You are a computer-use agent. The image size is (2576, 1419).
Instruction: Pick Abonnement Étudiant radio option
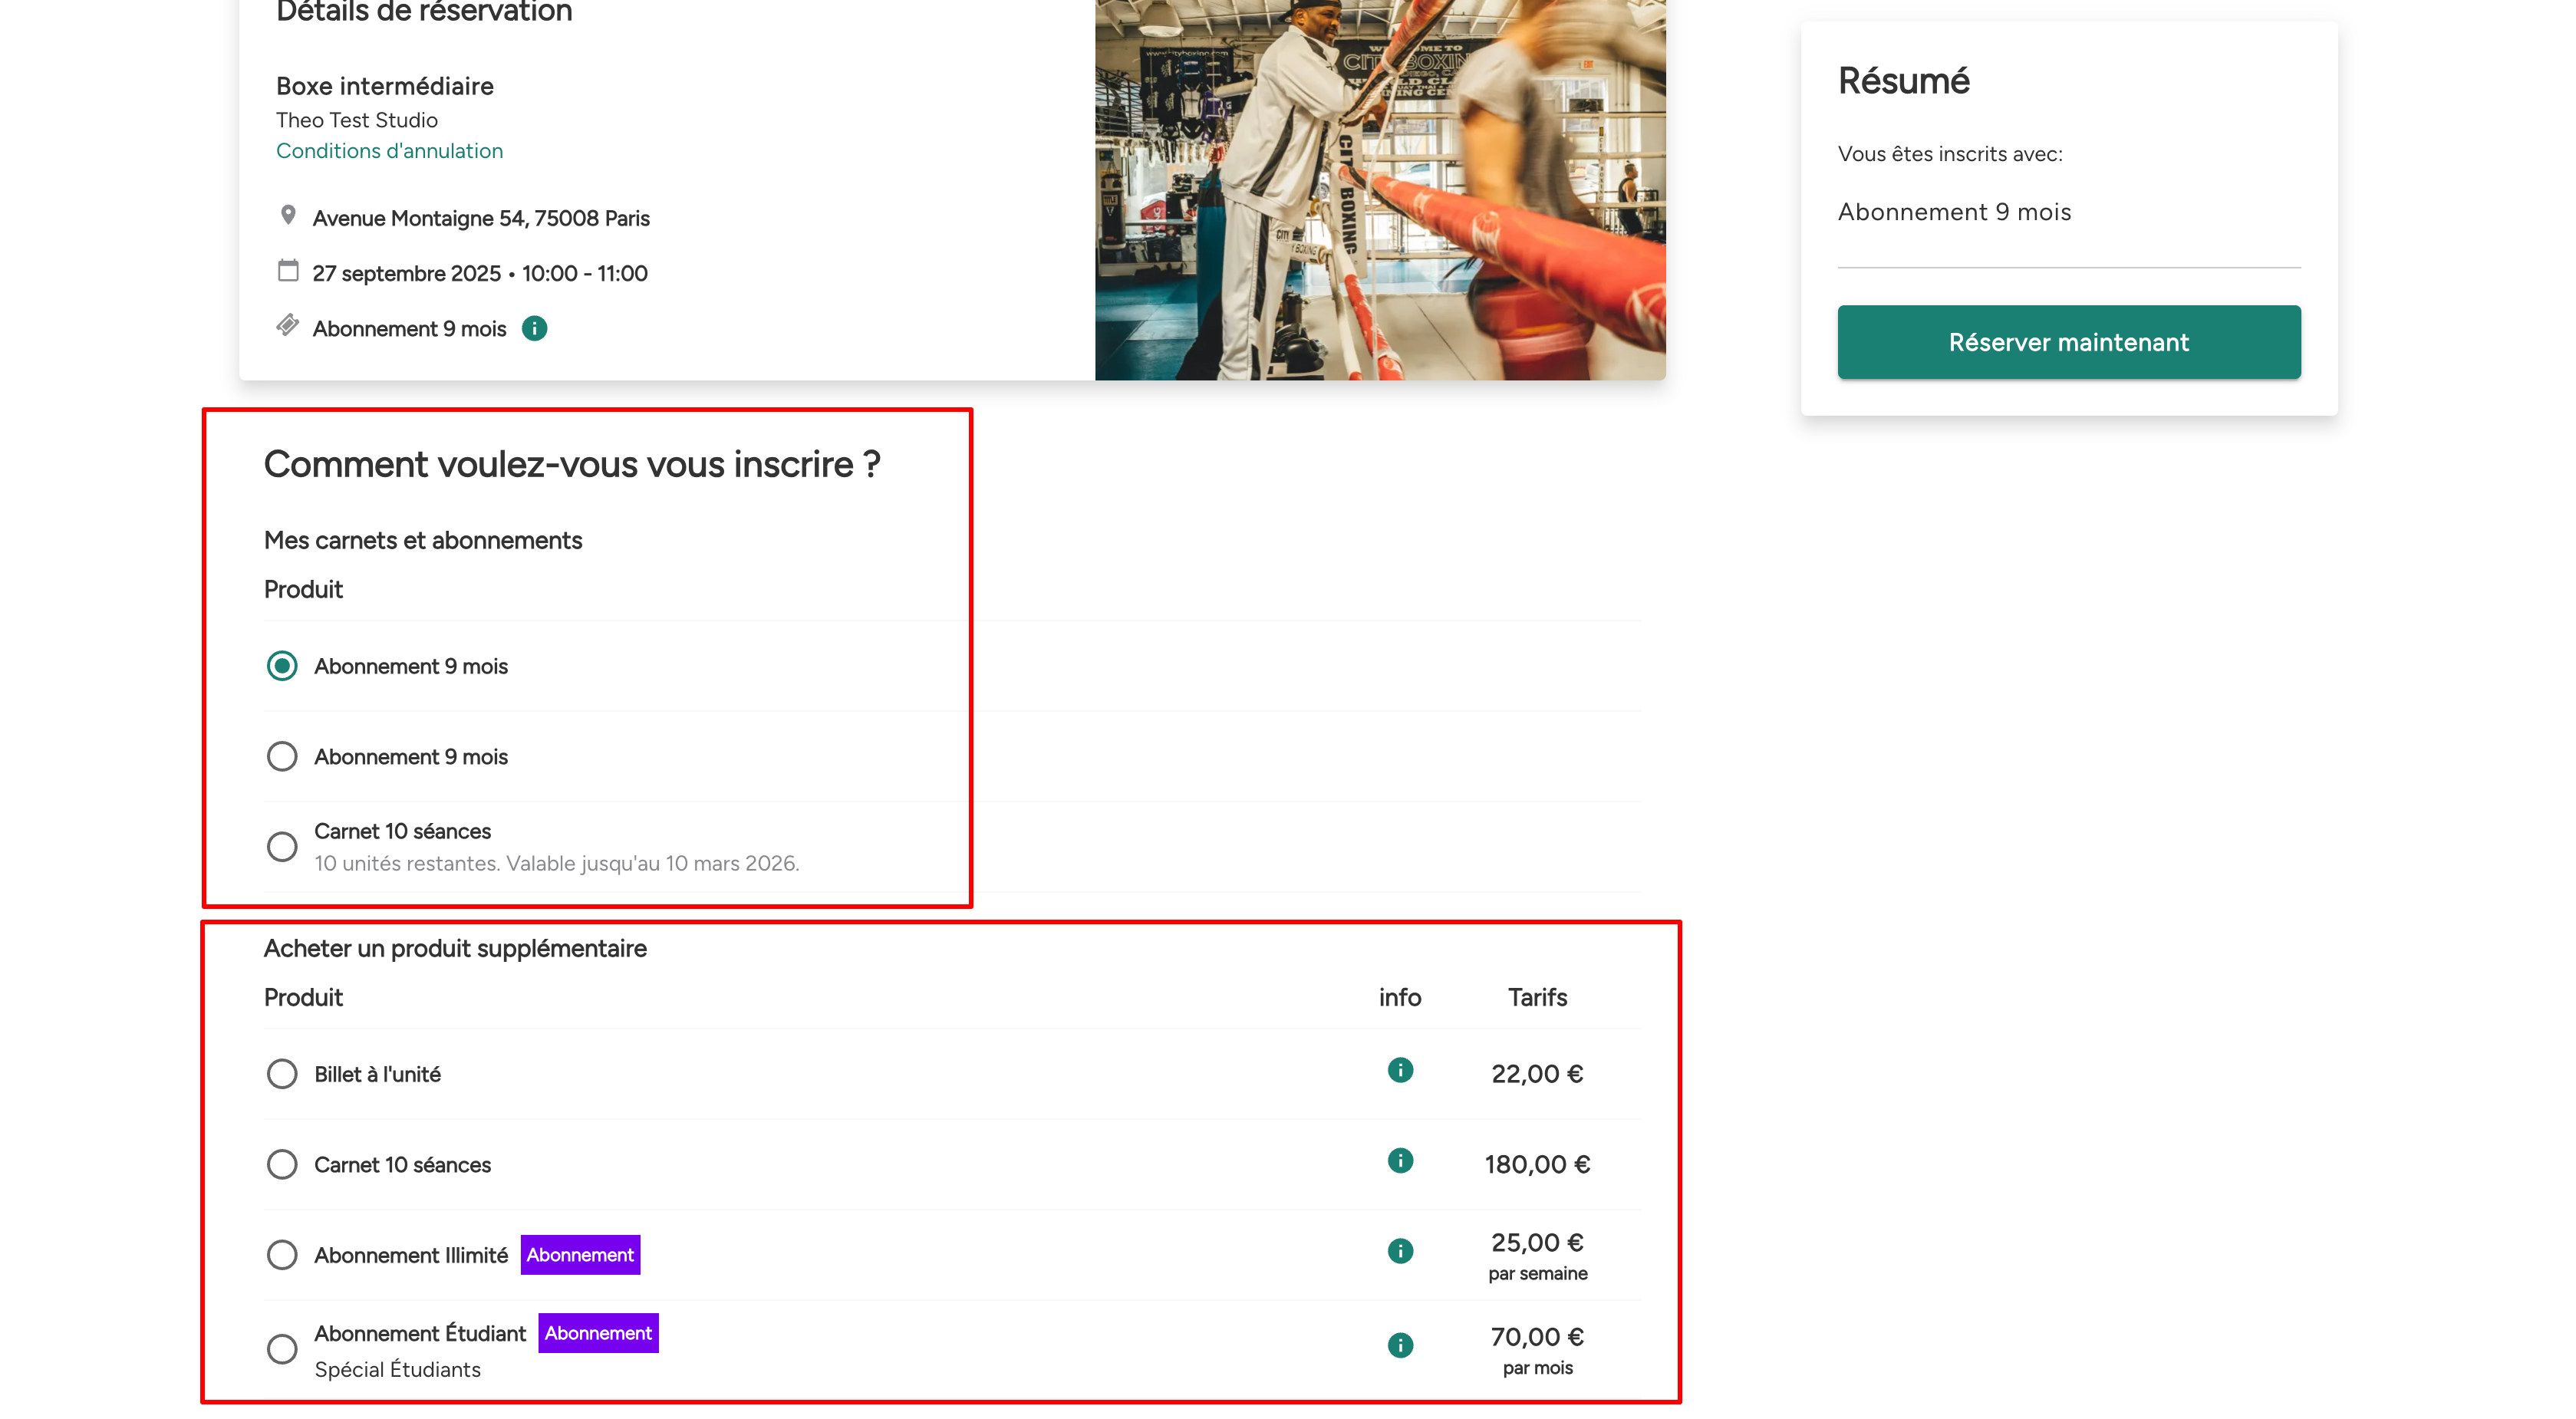(282, 1349)
